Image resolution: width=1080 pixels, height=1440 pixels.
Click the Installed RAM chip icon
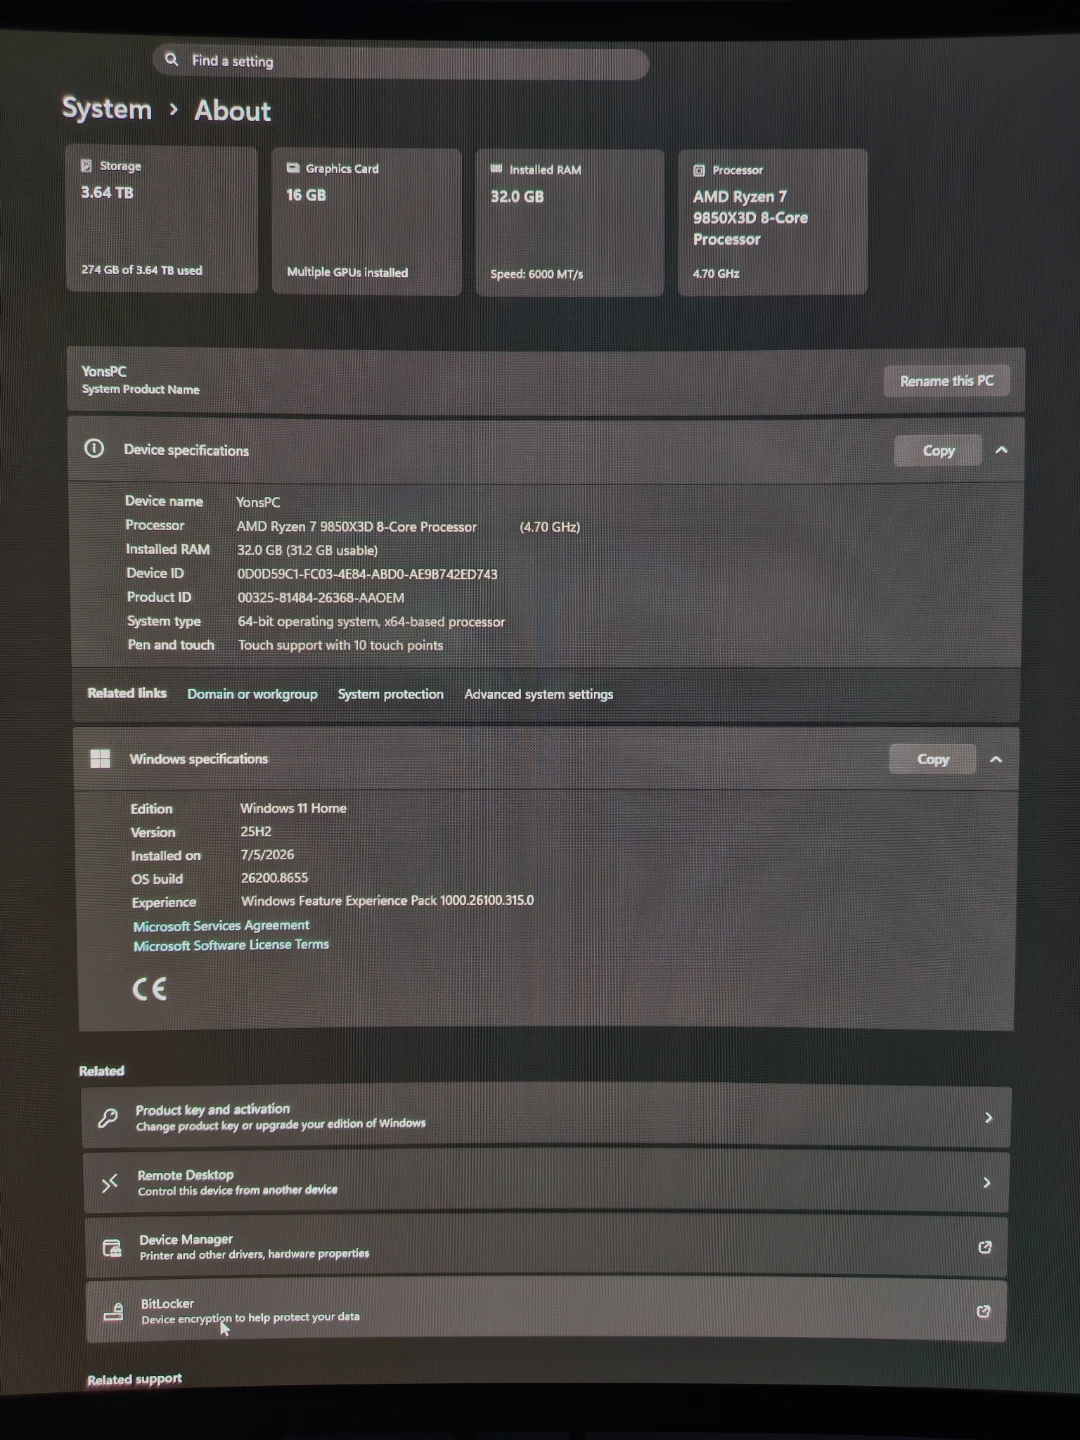(x=497, y=169)
